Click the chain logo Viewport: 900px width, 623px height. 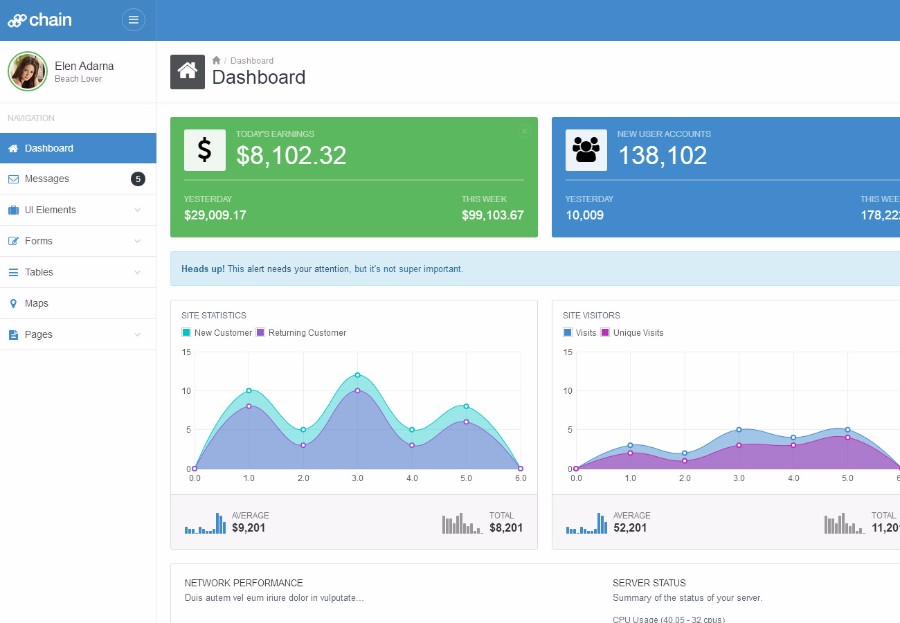point(40,20)
